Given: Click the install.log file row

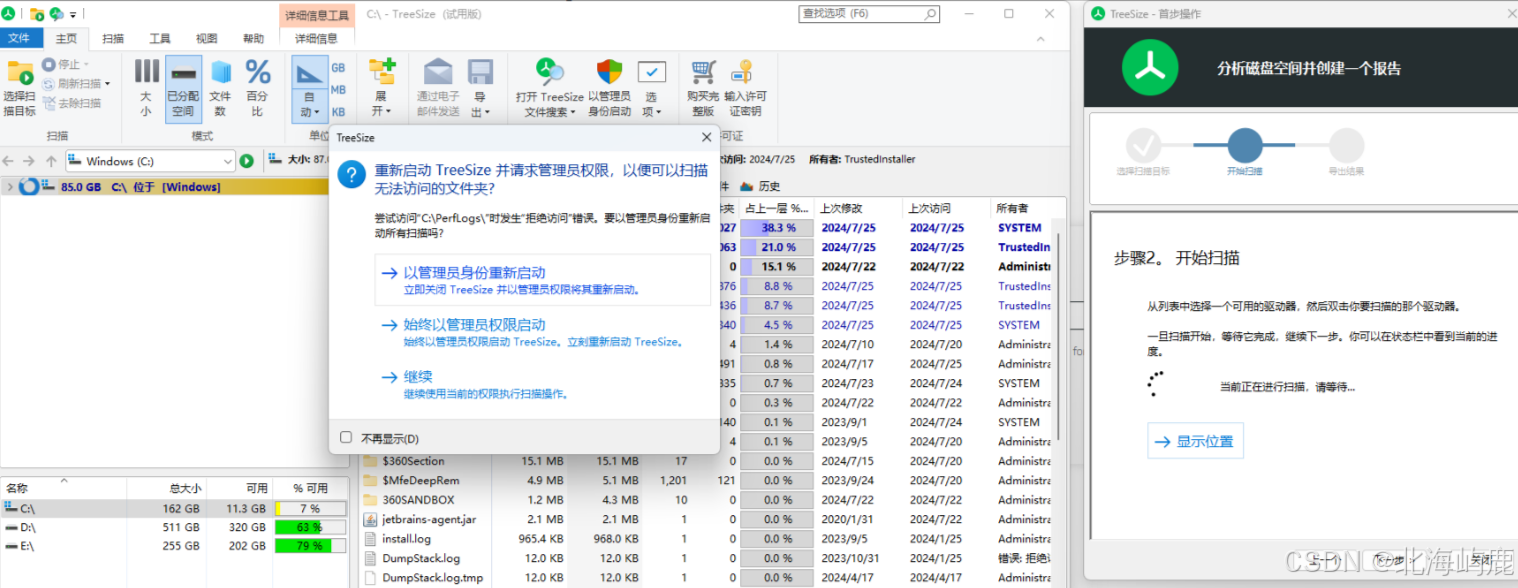Looking at the screenshot, I should tap(706, 539).
